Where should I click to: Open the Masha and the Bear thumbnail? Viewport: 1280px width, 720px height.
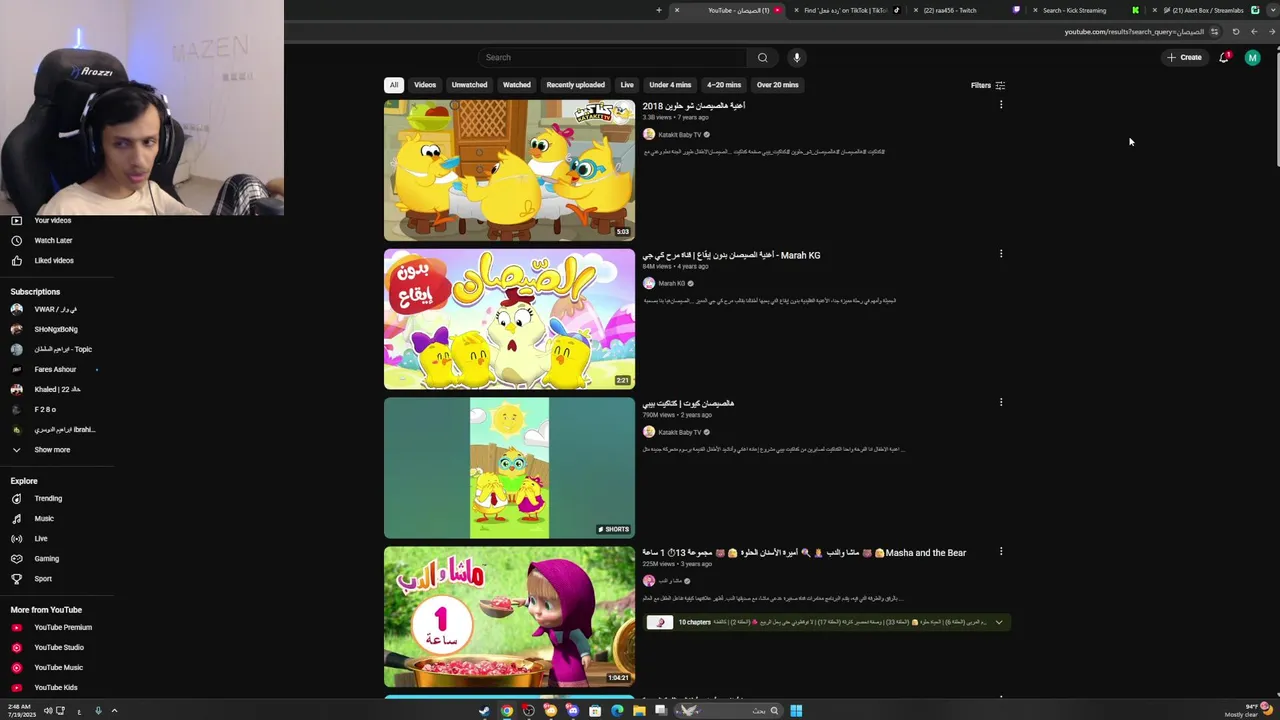pos(509,616)
